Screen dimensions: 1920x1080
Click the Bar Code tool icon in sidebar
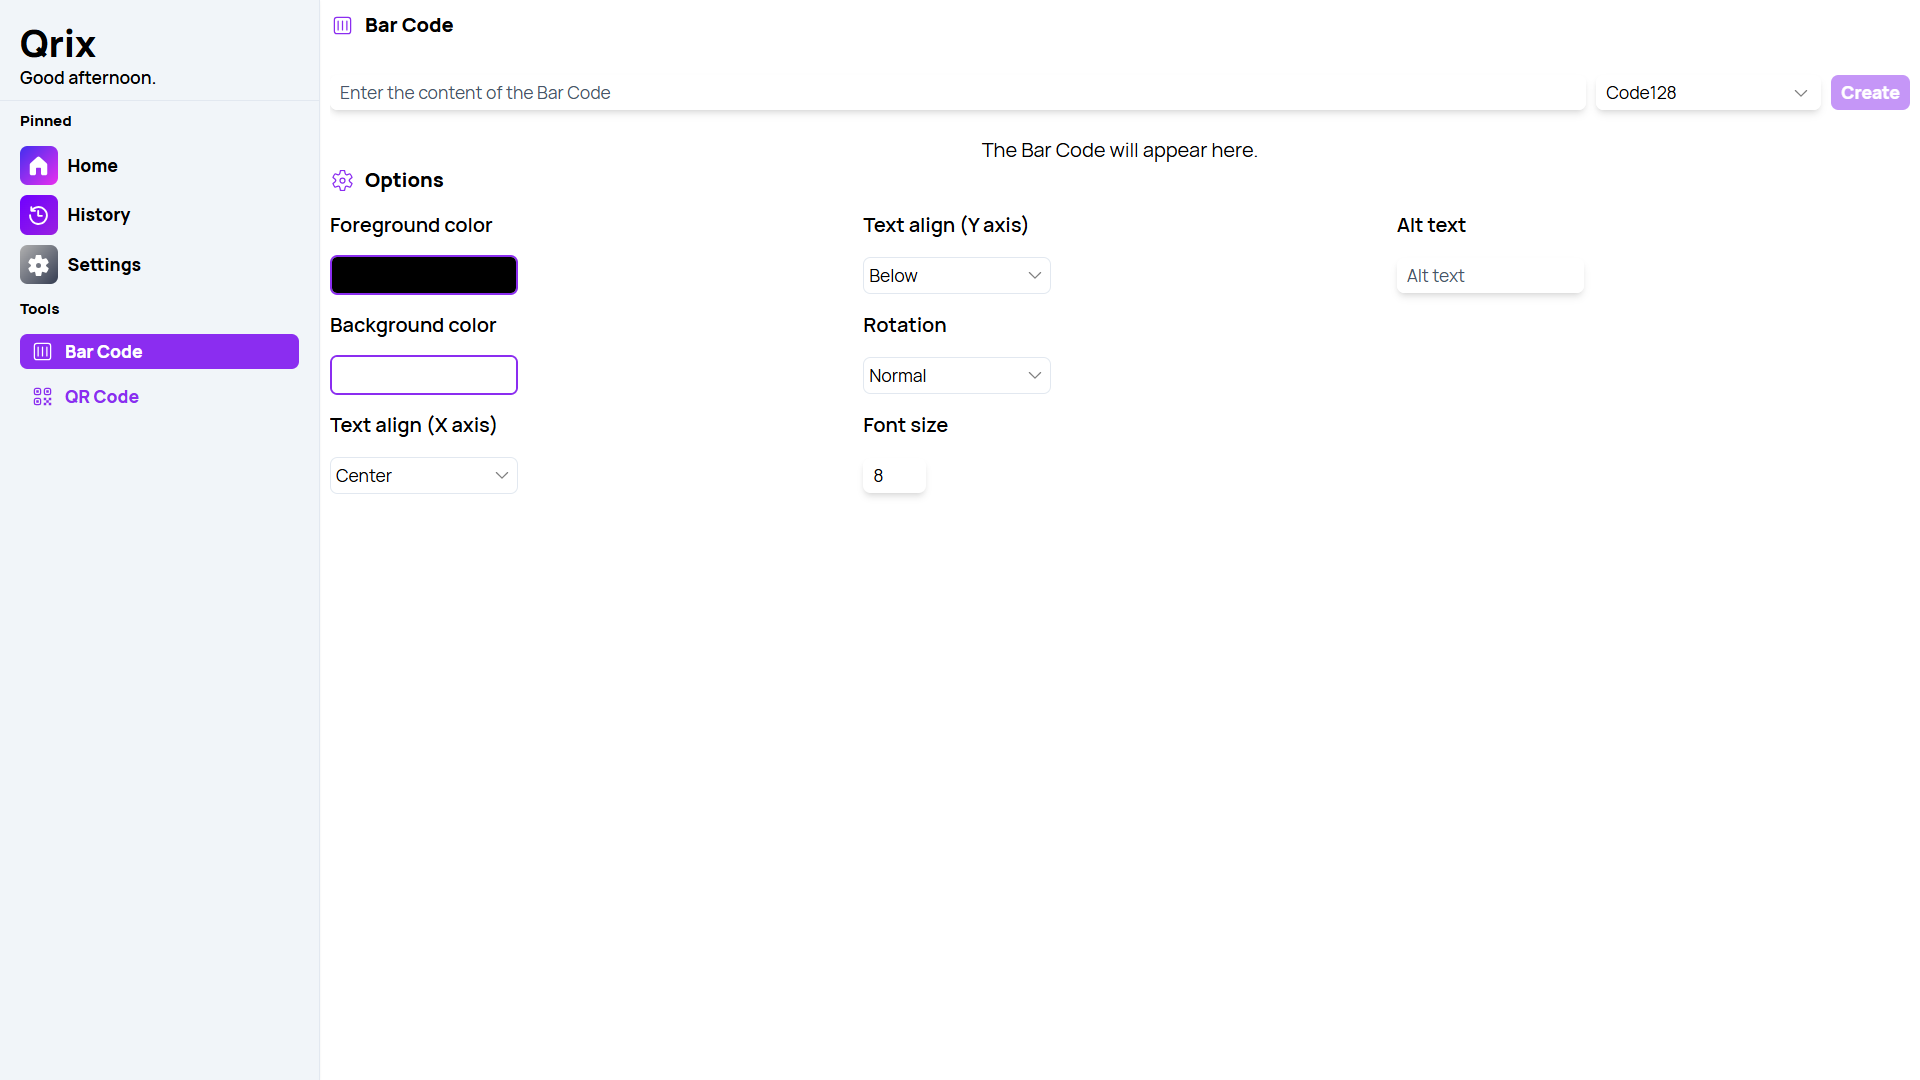[42, 351]
